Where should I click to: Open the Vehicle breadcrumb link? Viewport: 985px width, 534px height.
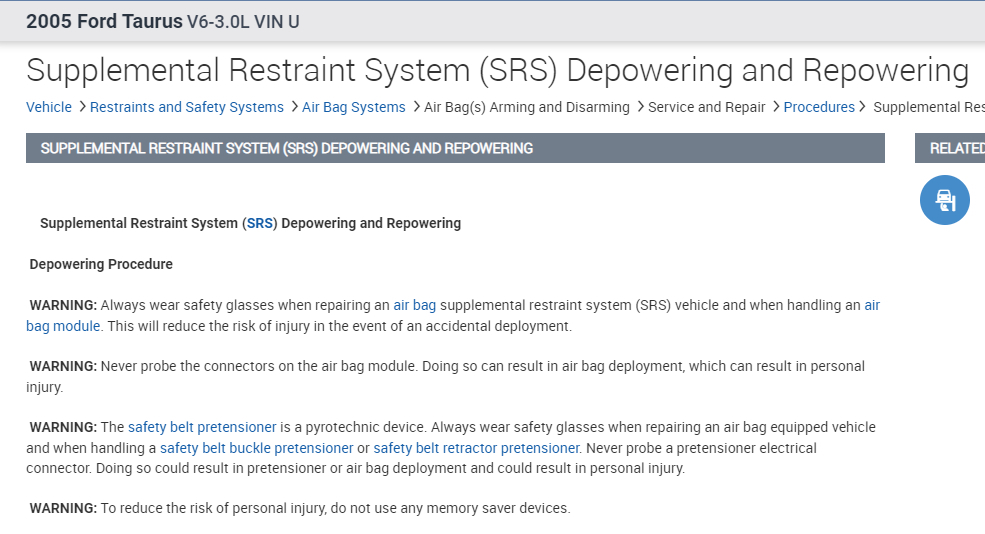point(49,107)
